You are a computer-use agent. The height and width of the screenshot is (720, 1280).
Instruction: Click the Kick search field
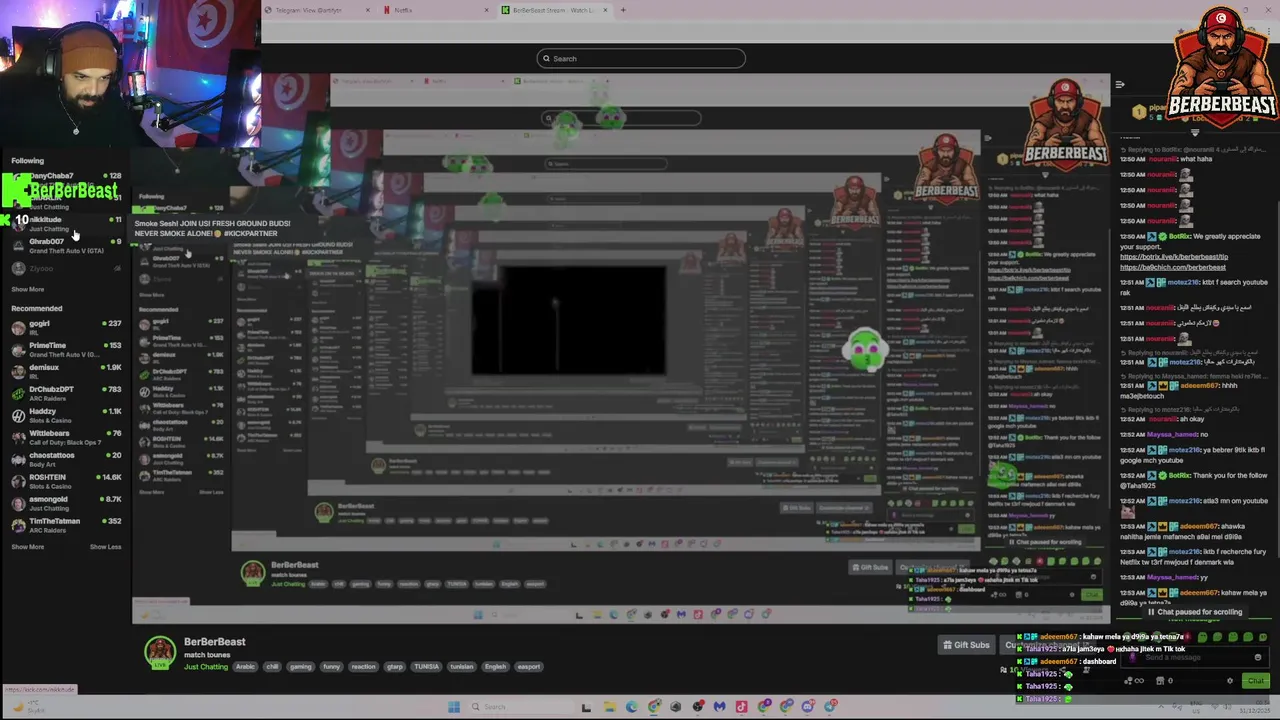tap(641, 58)
